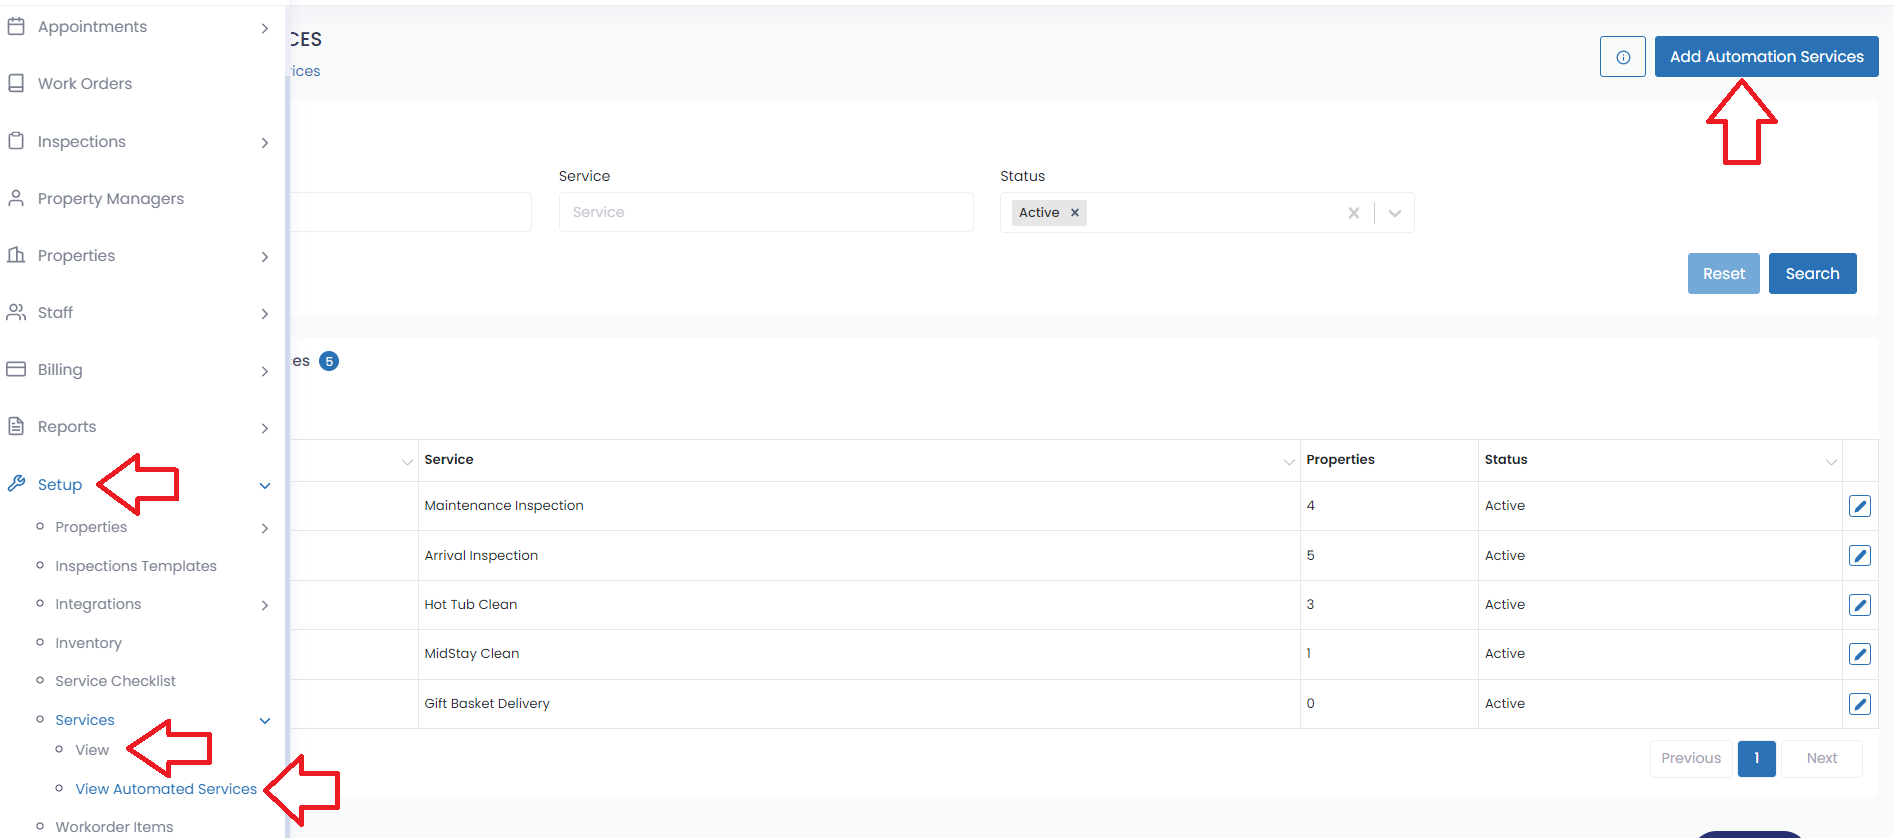Viewport: 1893px width, 838px height.
Task: Click the Reports document icon
Action: 16,426
